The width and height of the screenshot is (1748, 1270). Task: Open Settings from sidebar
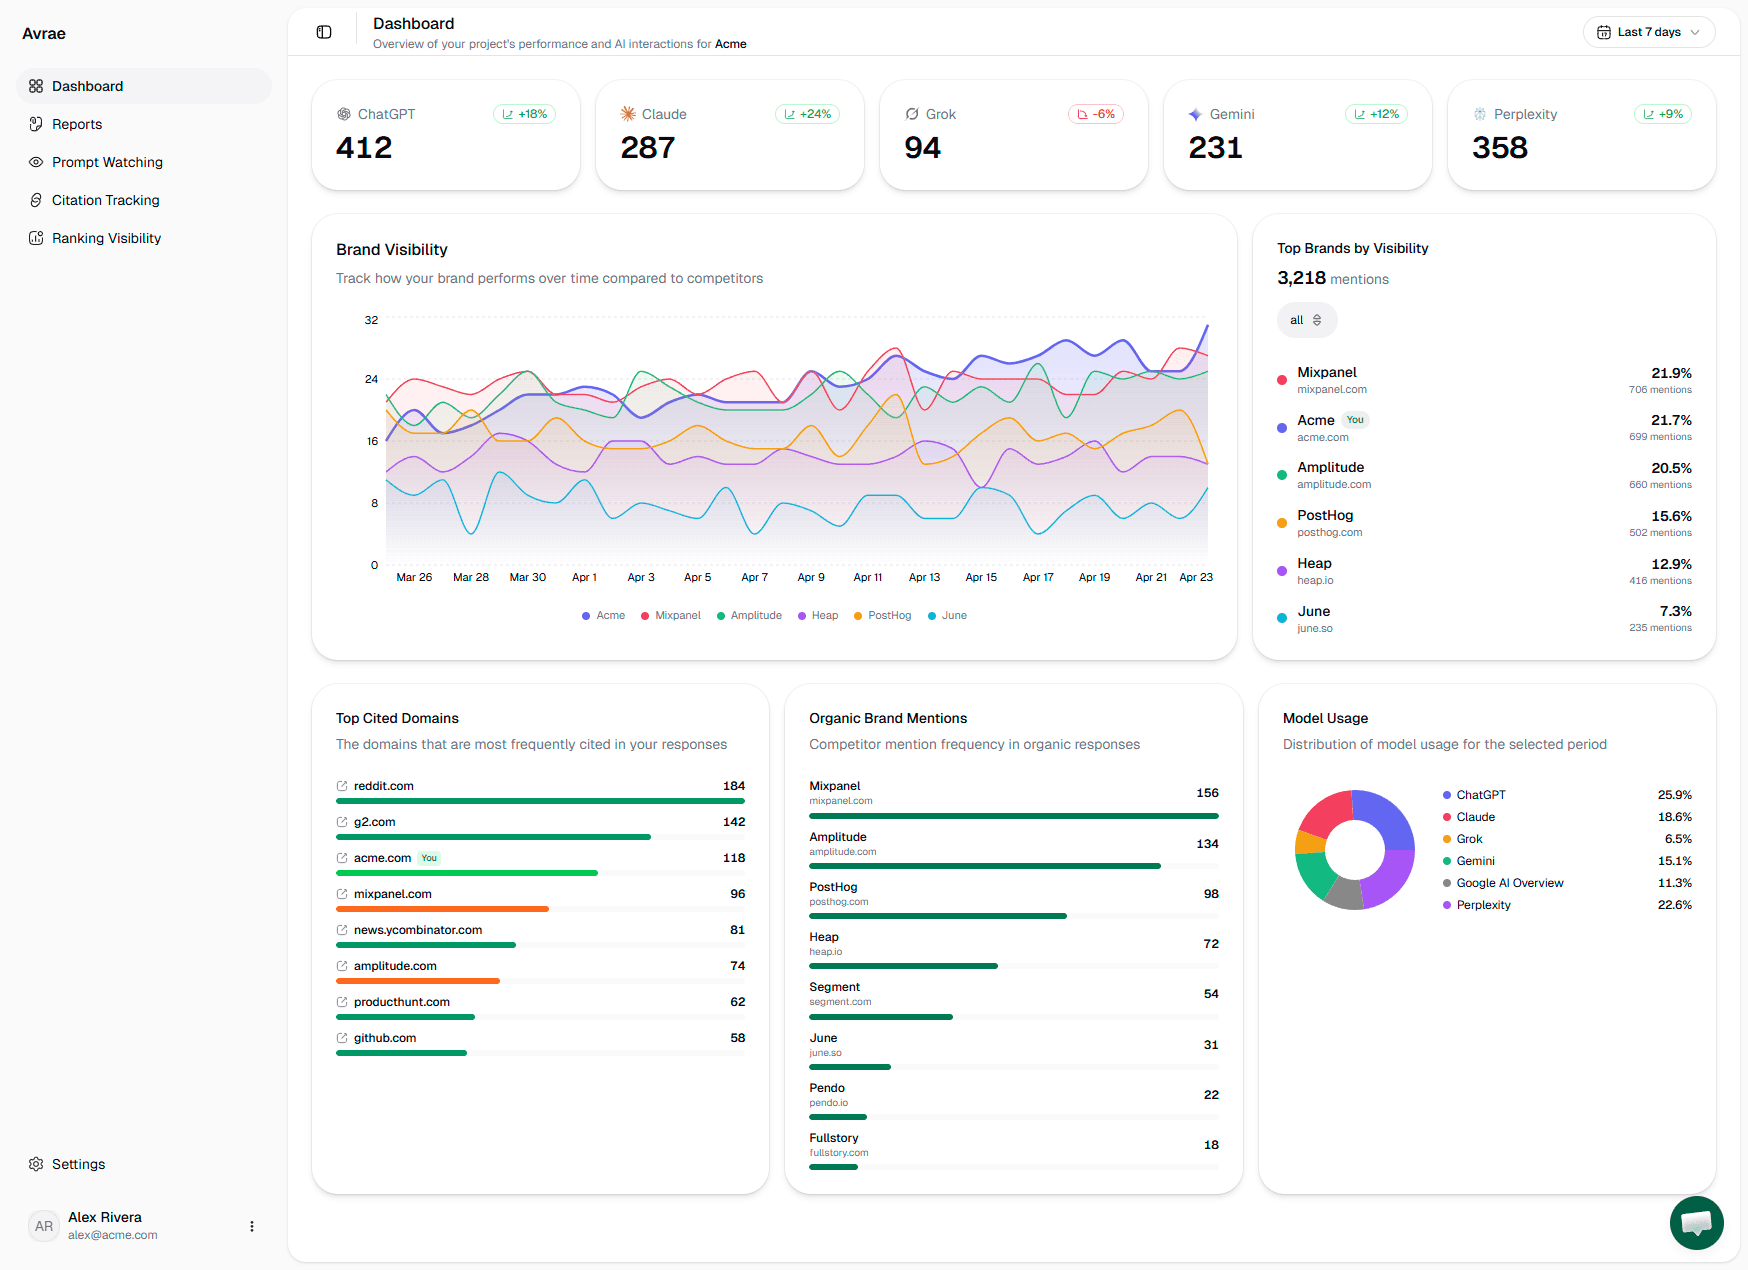(x=144, y=1164)
